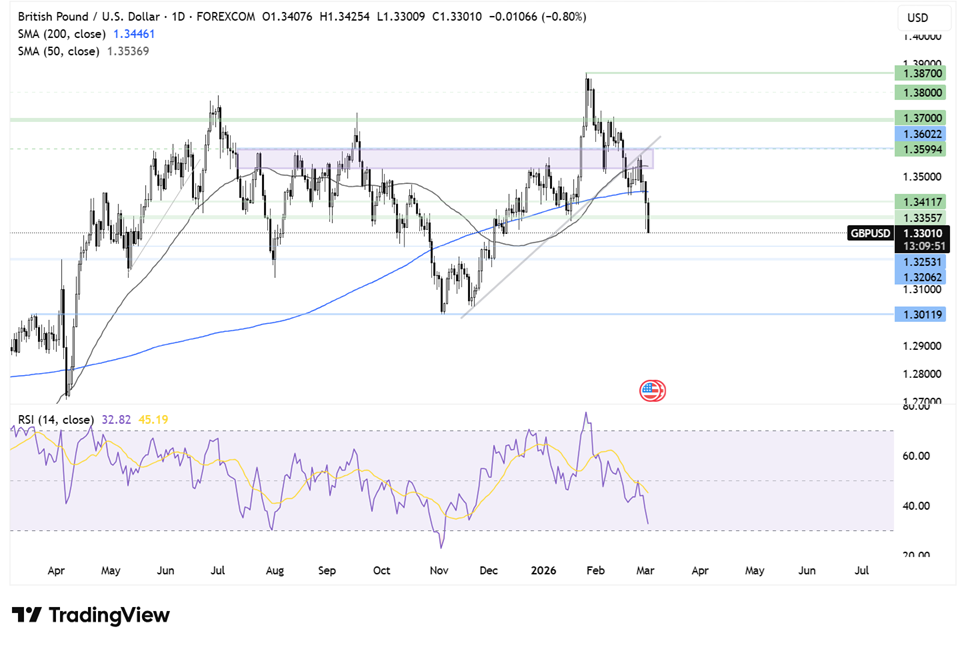966x645 pixels.
Task: Click the US economic event flag icon
Action: (x=652, y=391)
